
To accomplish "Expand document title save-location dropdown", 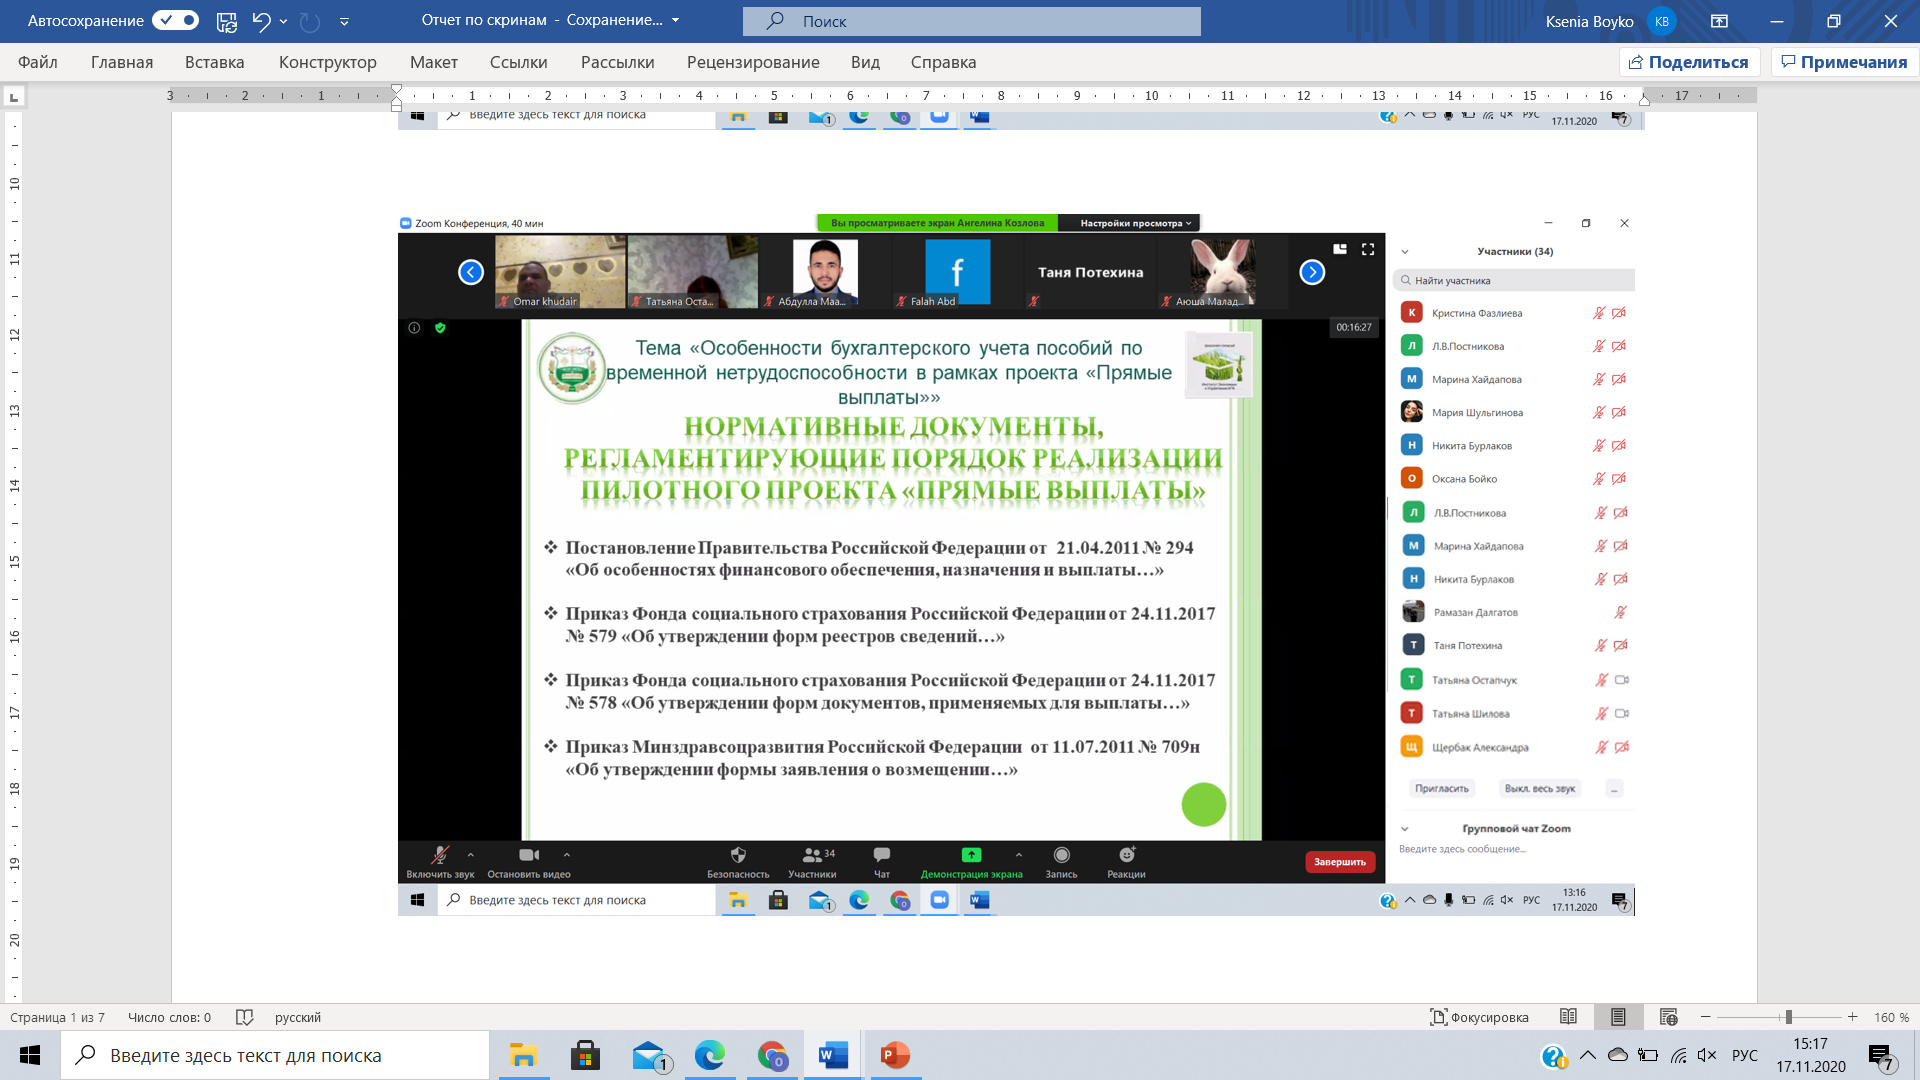I will 675,21.
